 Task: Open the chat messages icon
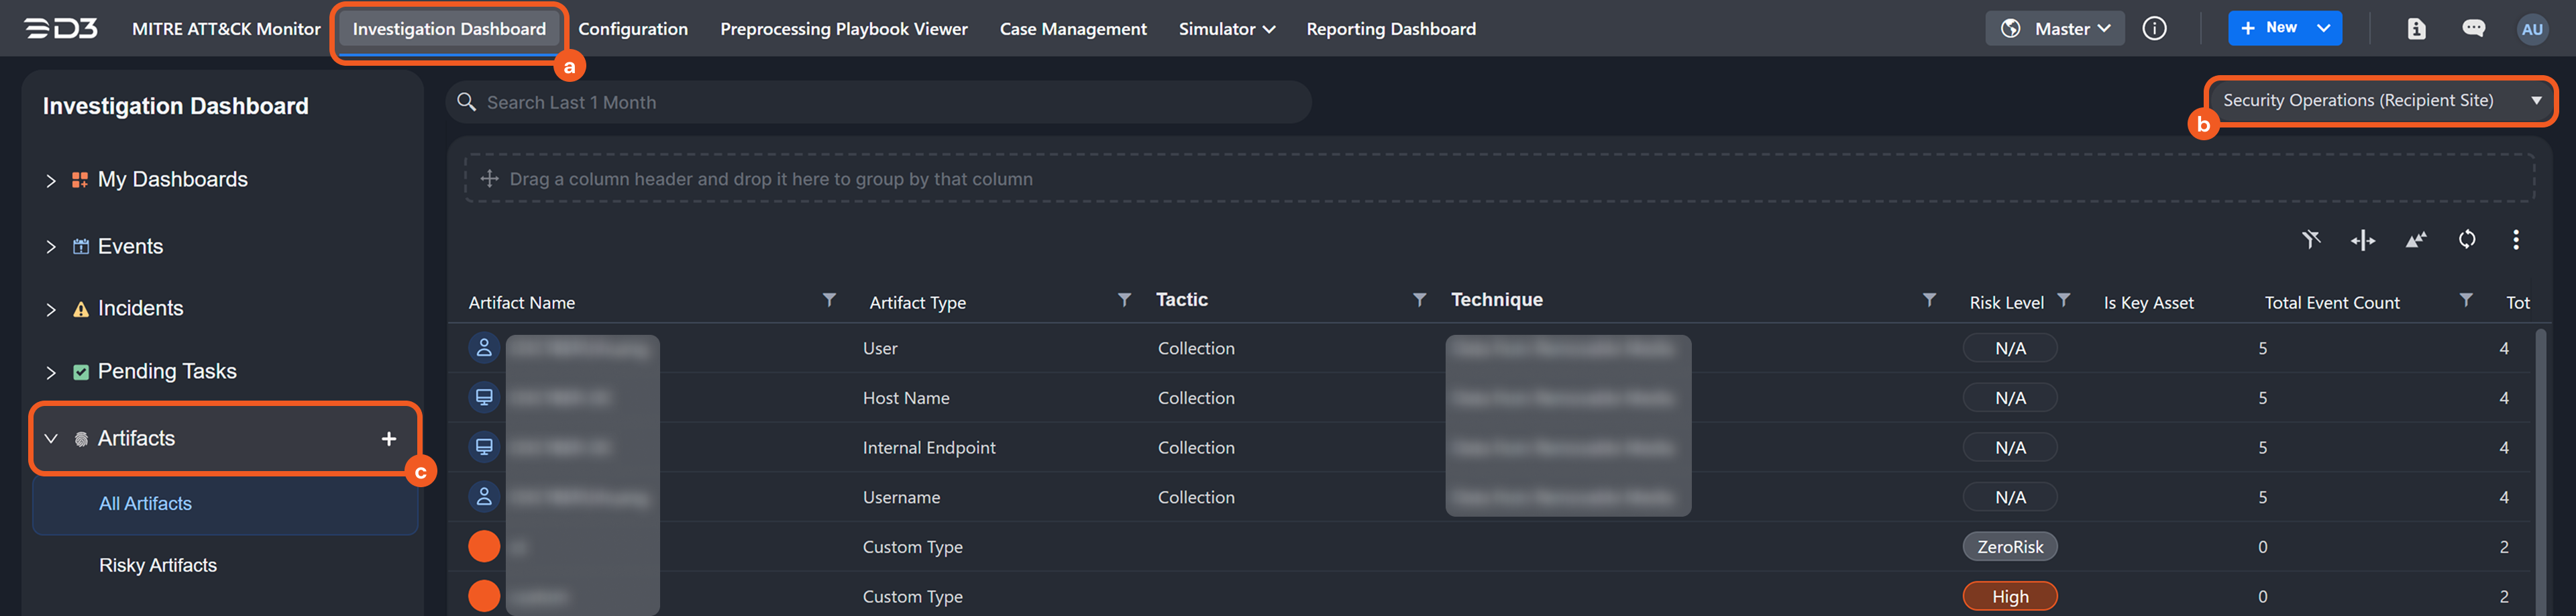click(2473, 29)
